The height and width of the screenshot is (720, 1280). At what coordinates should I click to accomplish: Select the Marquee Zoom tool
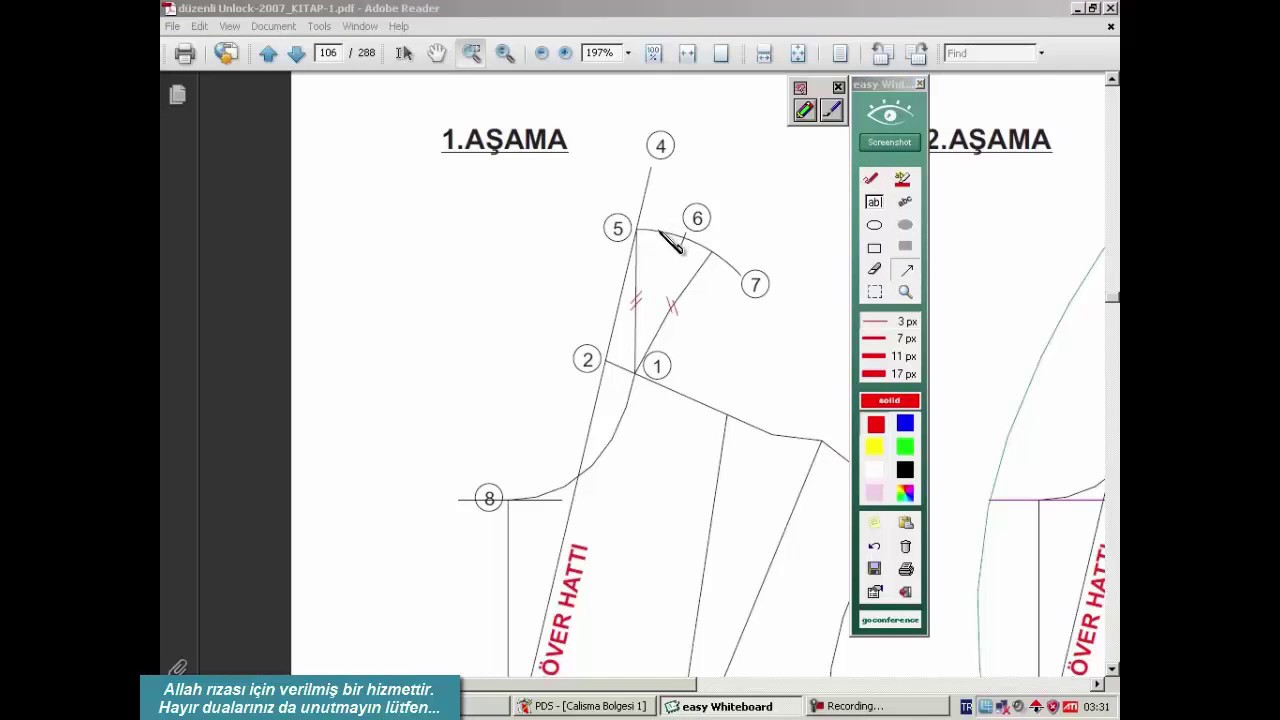coord(471,53)
